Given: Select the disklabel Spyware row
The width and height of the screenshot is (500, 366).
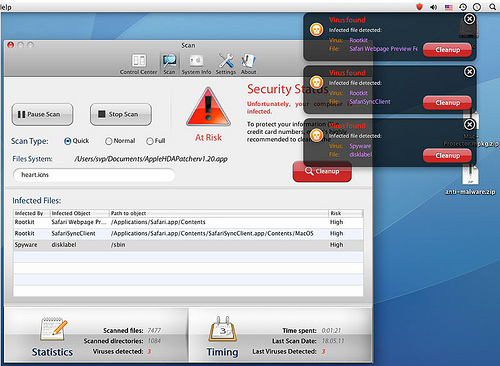Looking at the screenshot, I should pyautogui.click(x=188, y=245).
